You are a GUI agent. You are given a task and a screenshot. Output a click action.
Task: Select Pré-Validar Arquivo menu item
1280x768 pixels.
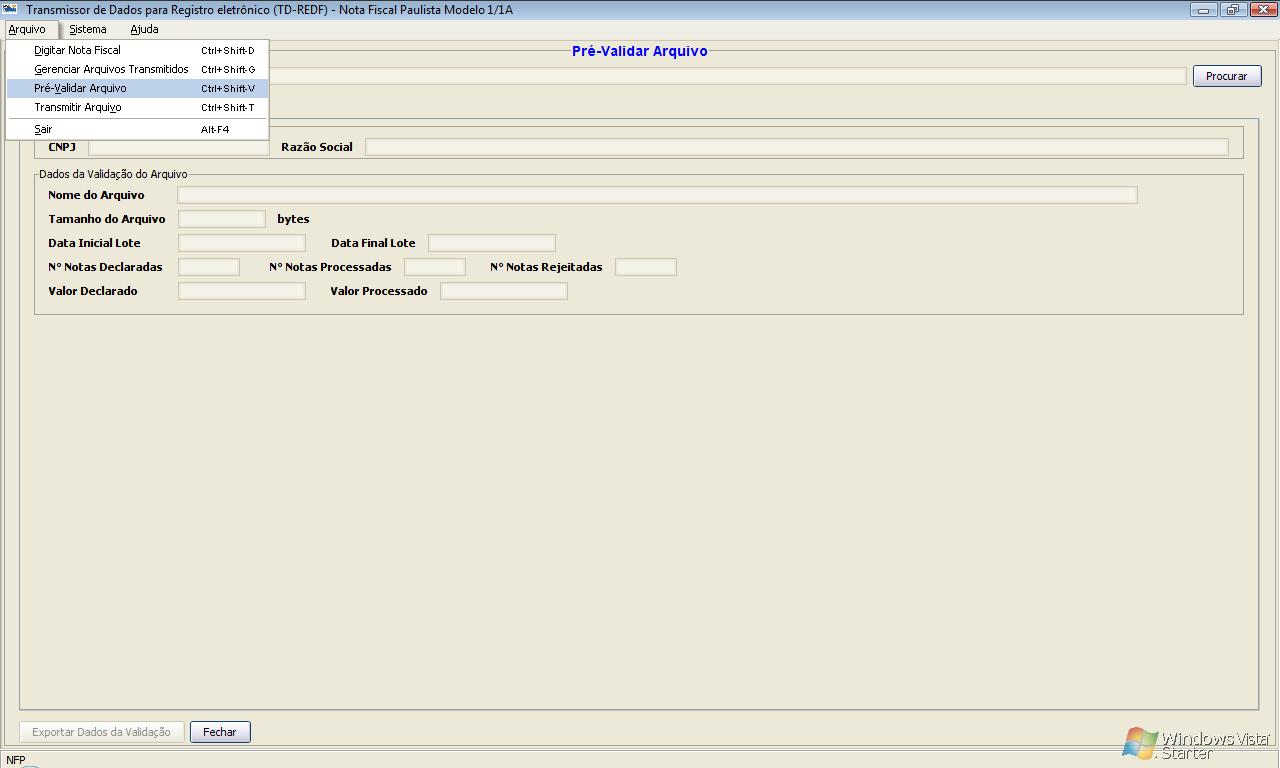(137, 88)
